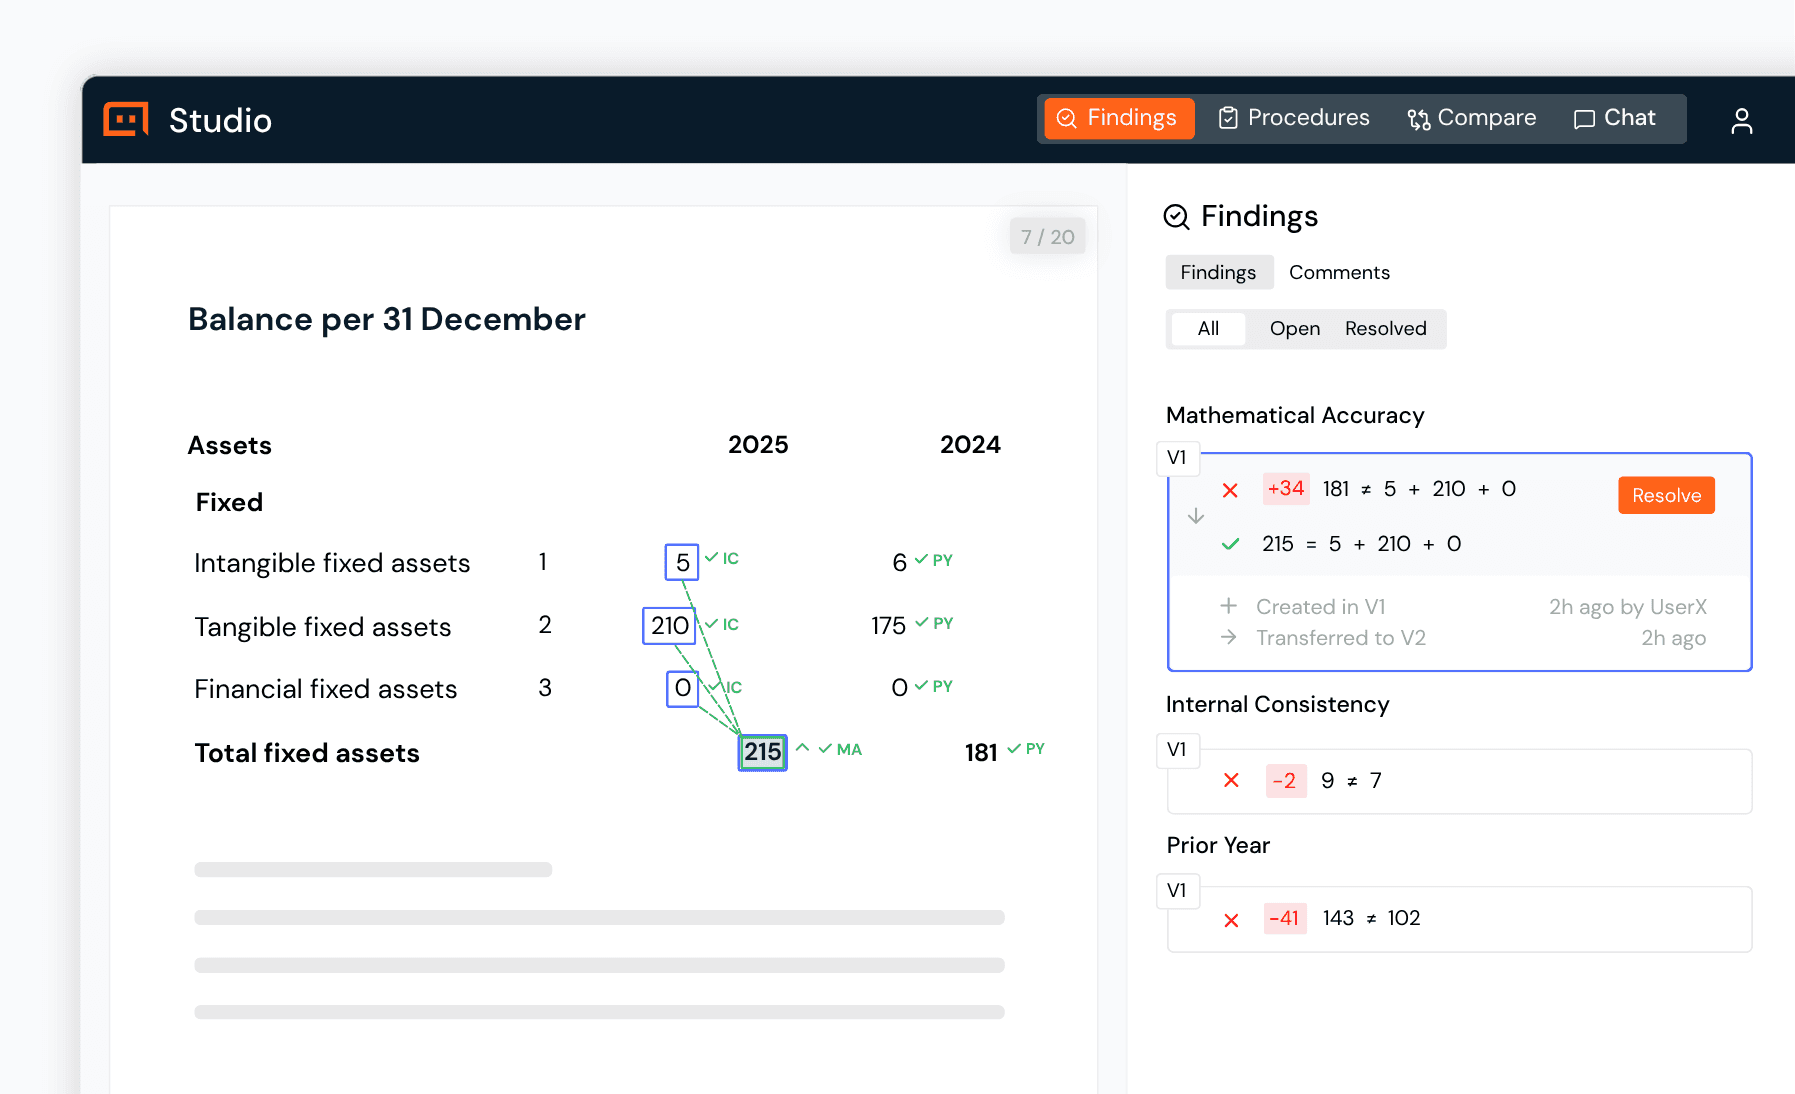The height and width of the screenshot is (1094, 1795).
Task: Switch to the Procedures tab
Action: click(x=1294, y=118)
